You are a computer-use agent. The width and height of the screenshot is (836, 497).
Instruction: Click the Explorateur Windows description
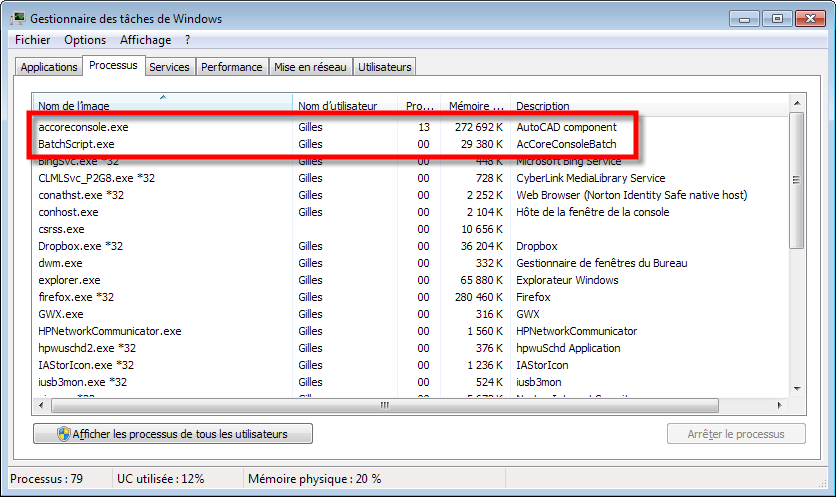[567, 280]
